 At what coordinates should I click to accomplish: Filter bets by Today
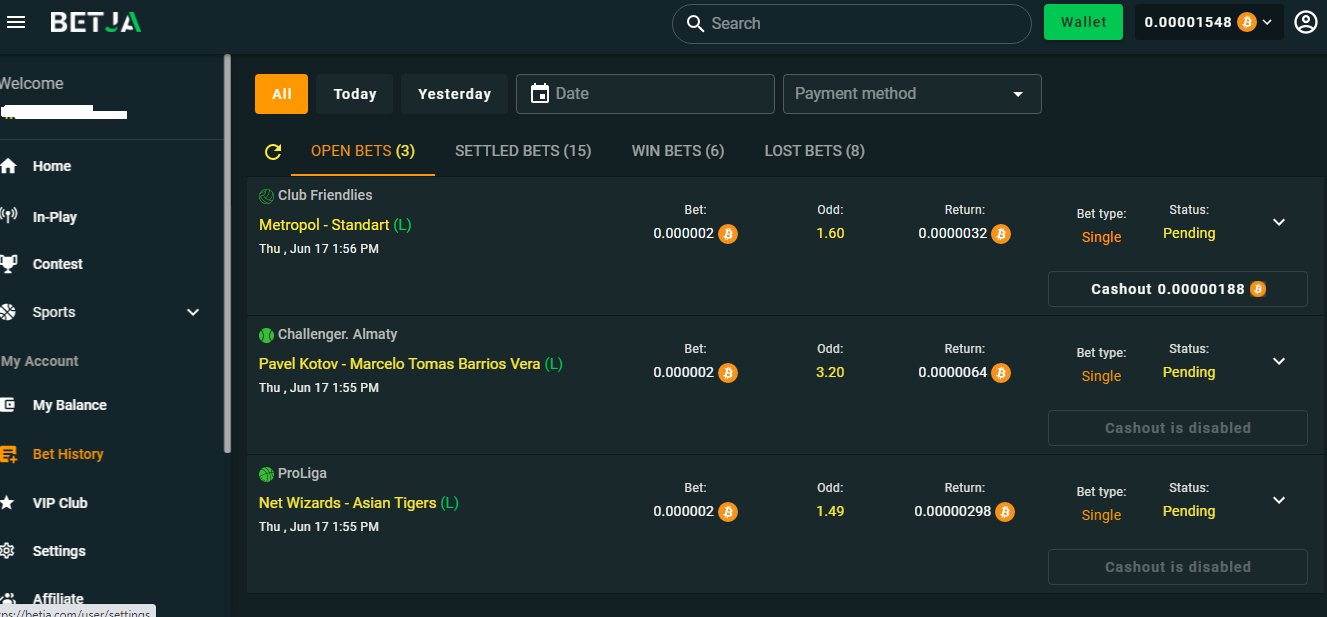tap(355, 94)
